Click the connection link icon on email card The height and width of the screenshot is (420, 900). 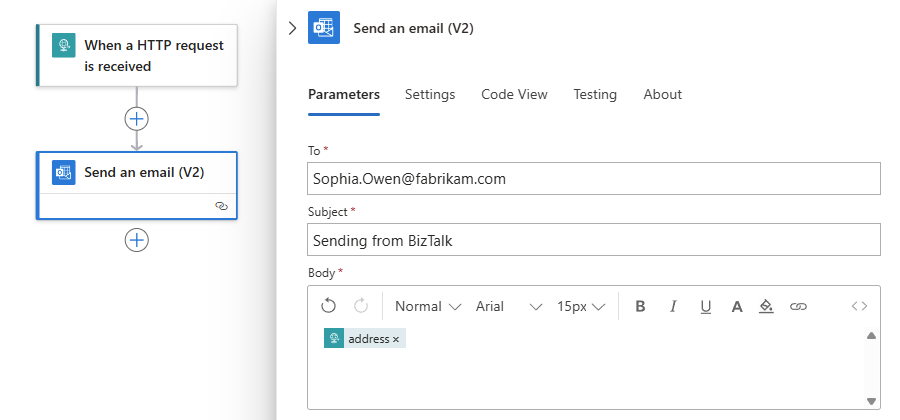point(222,206)
